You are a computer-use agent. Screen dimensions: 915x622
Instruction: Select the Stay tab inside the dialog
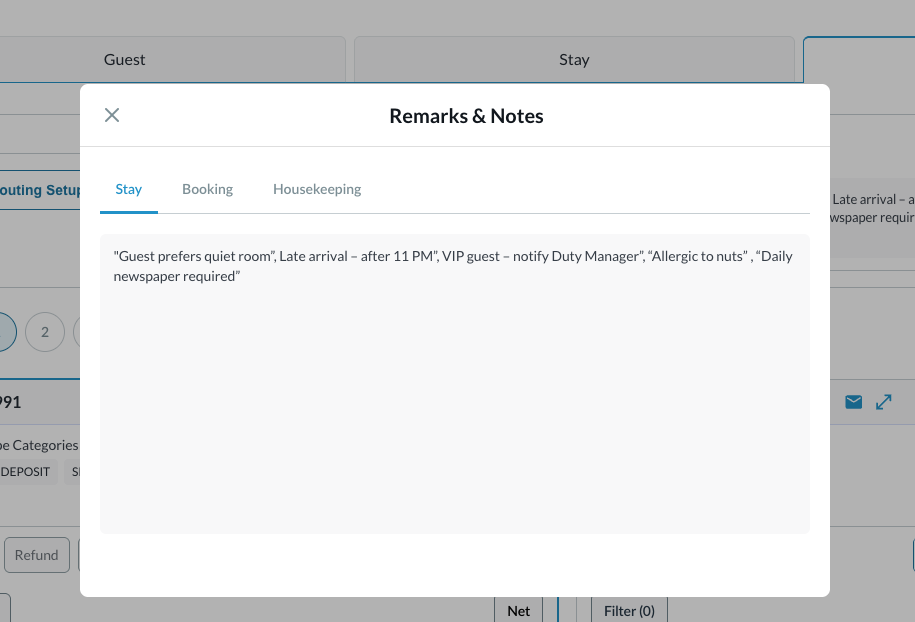[128, 189]
